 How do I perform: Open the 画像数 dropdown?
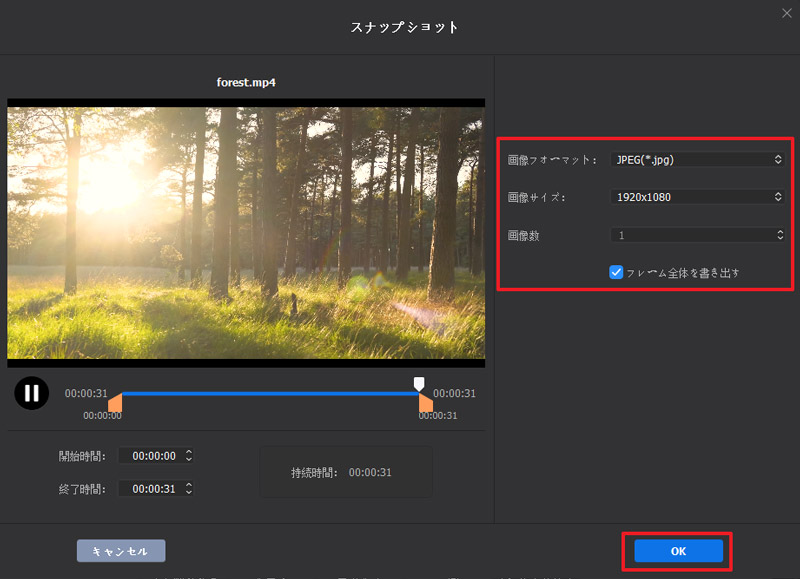point(697,235)
